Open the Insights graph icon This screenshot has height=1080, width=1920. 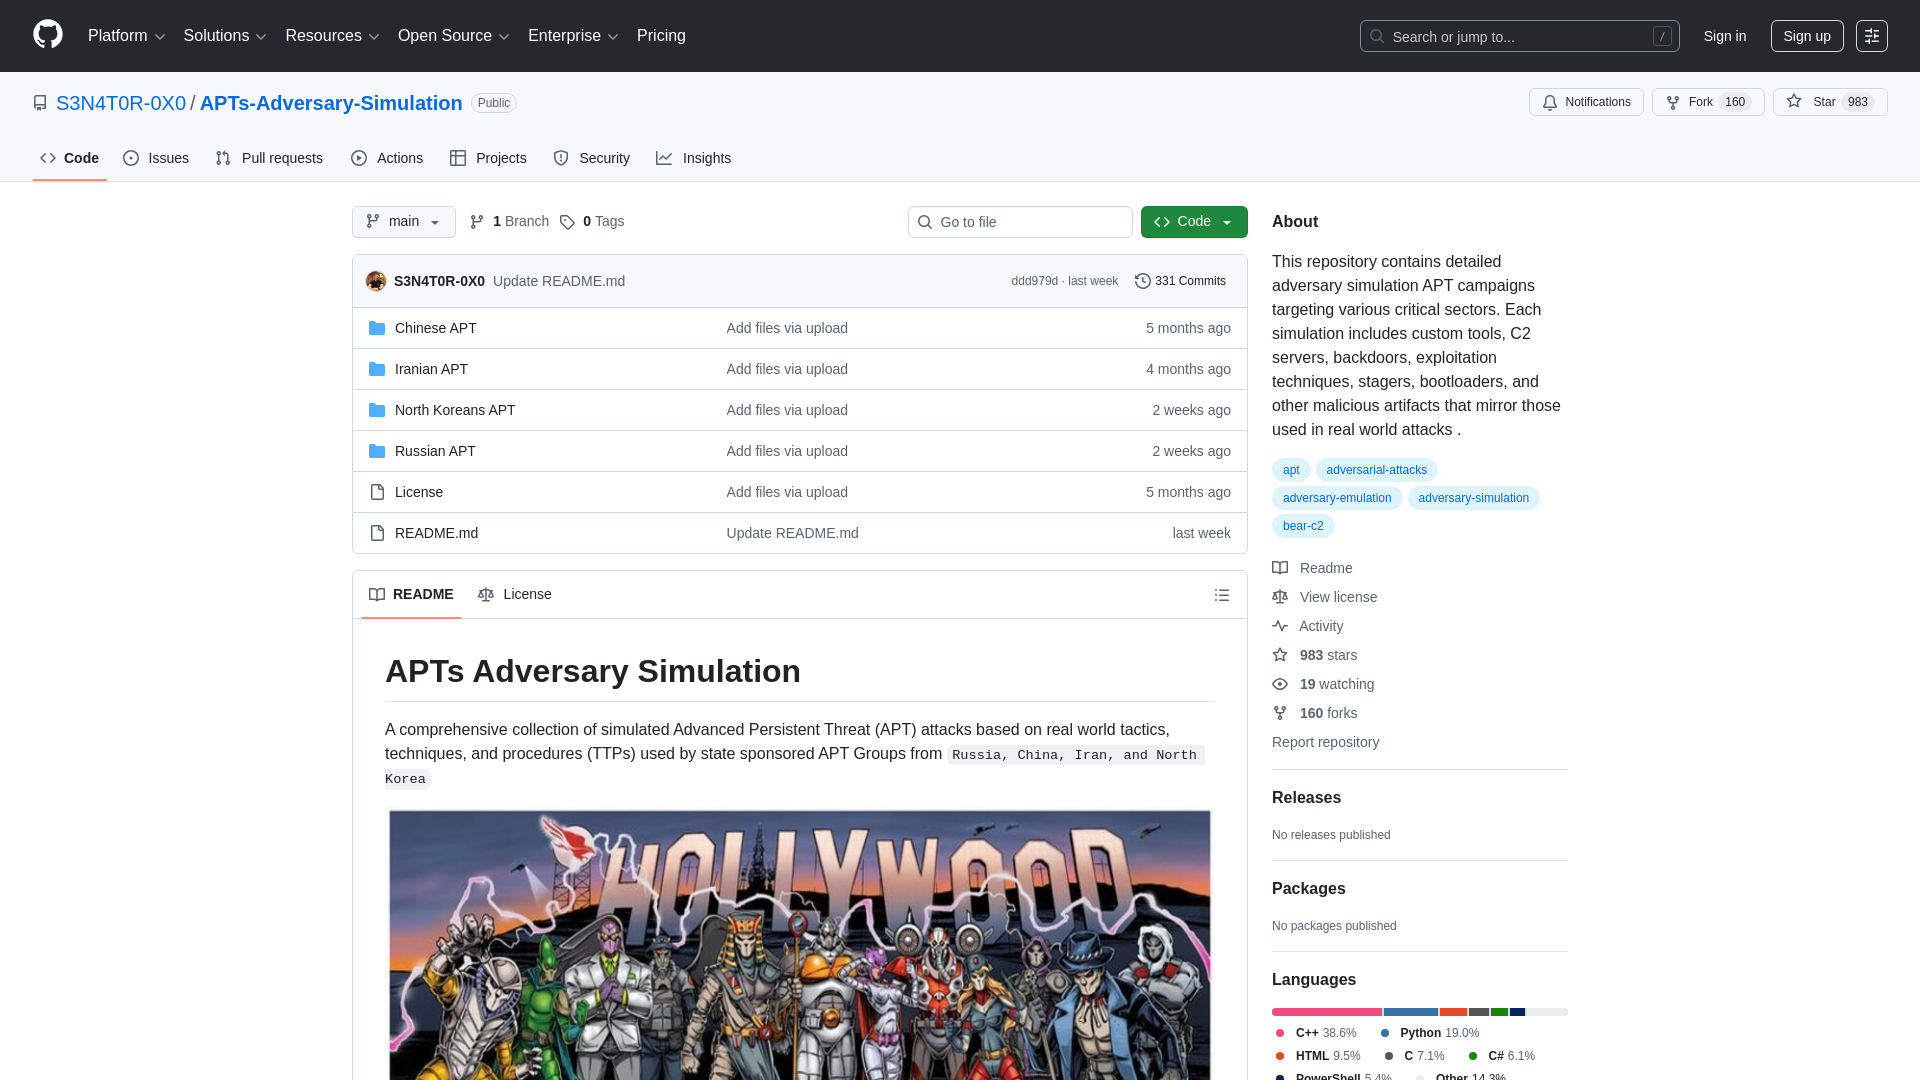click(x=664, y=158)
